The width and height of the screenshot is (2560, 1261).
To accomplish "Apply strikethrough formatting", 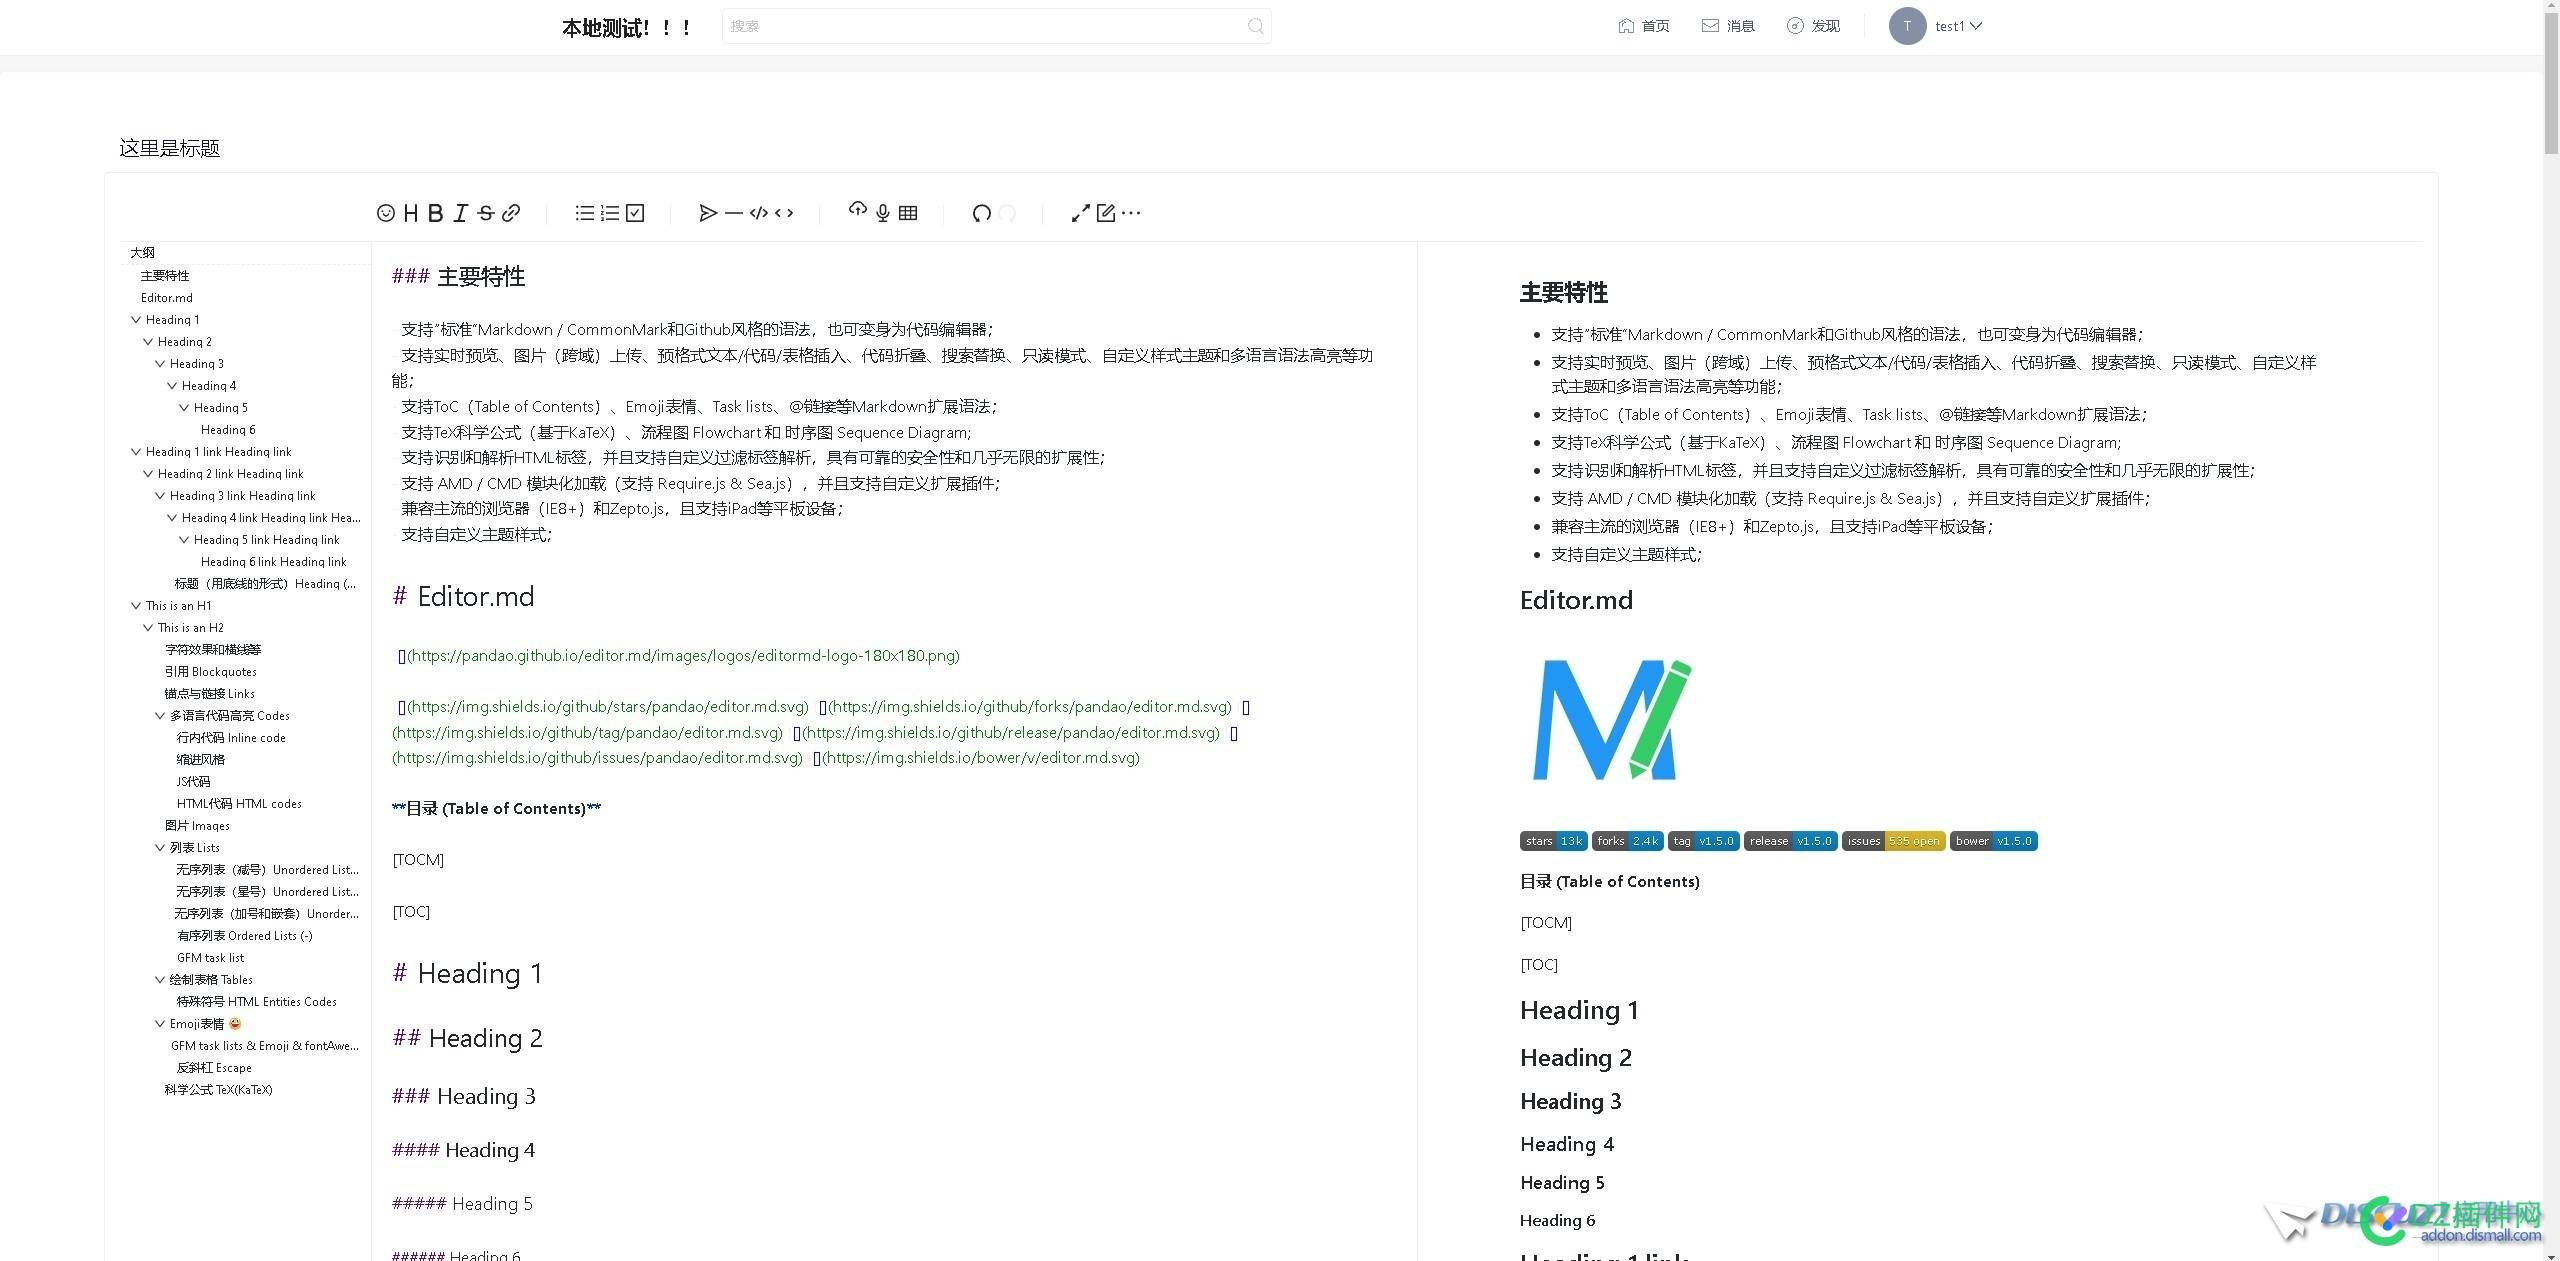I will click(x=486, y=213).
